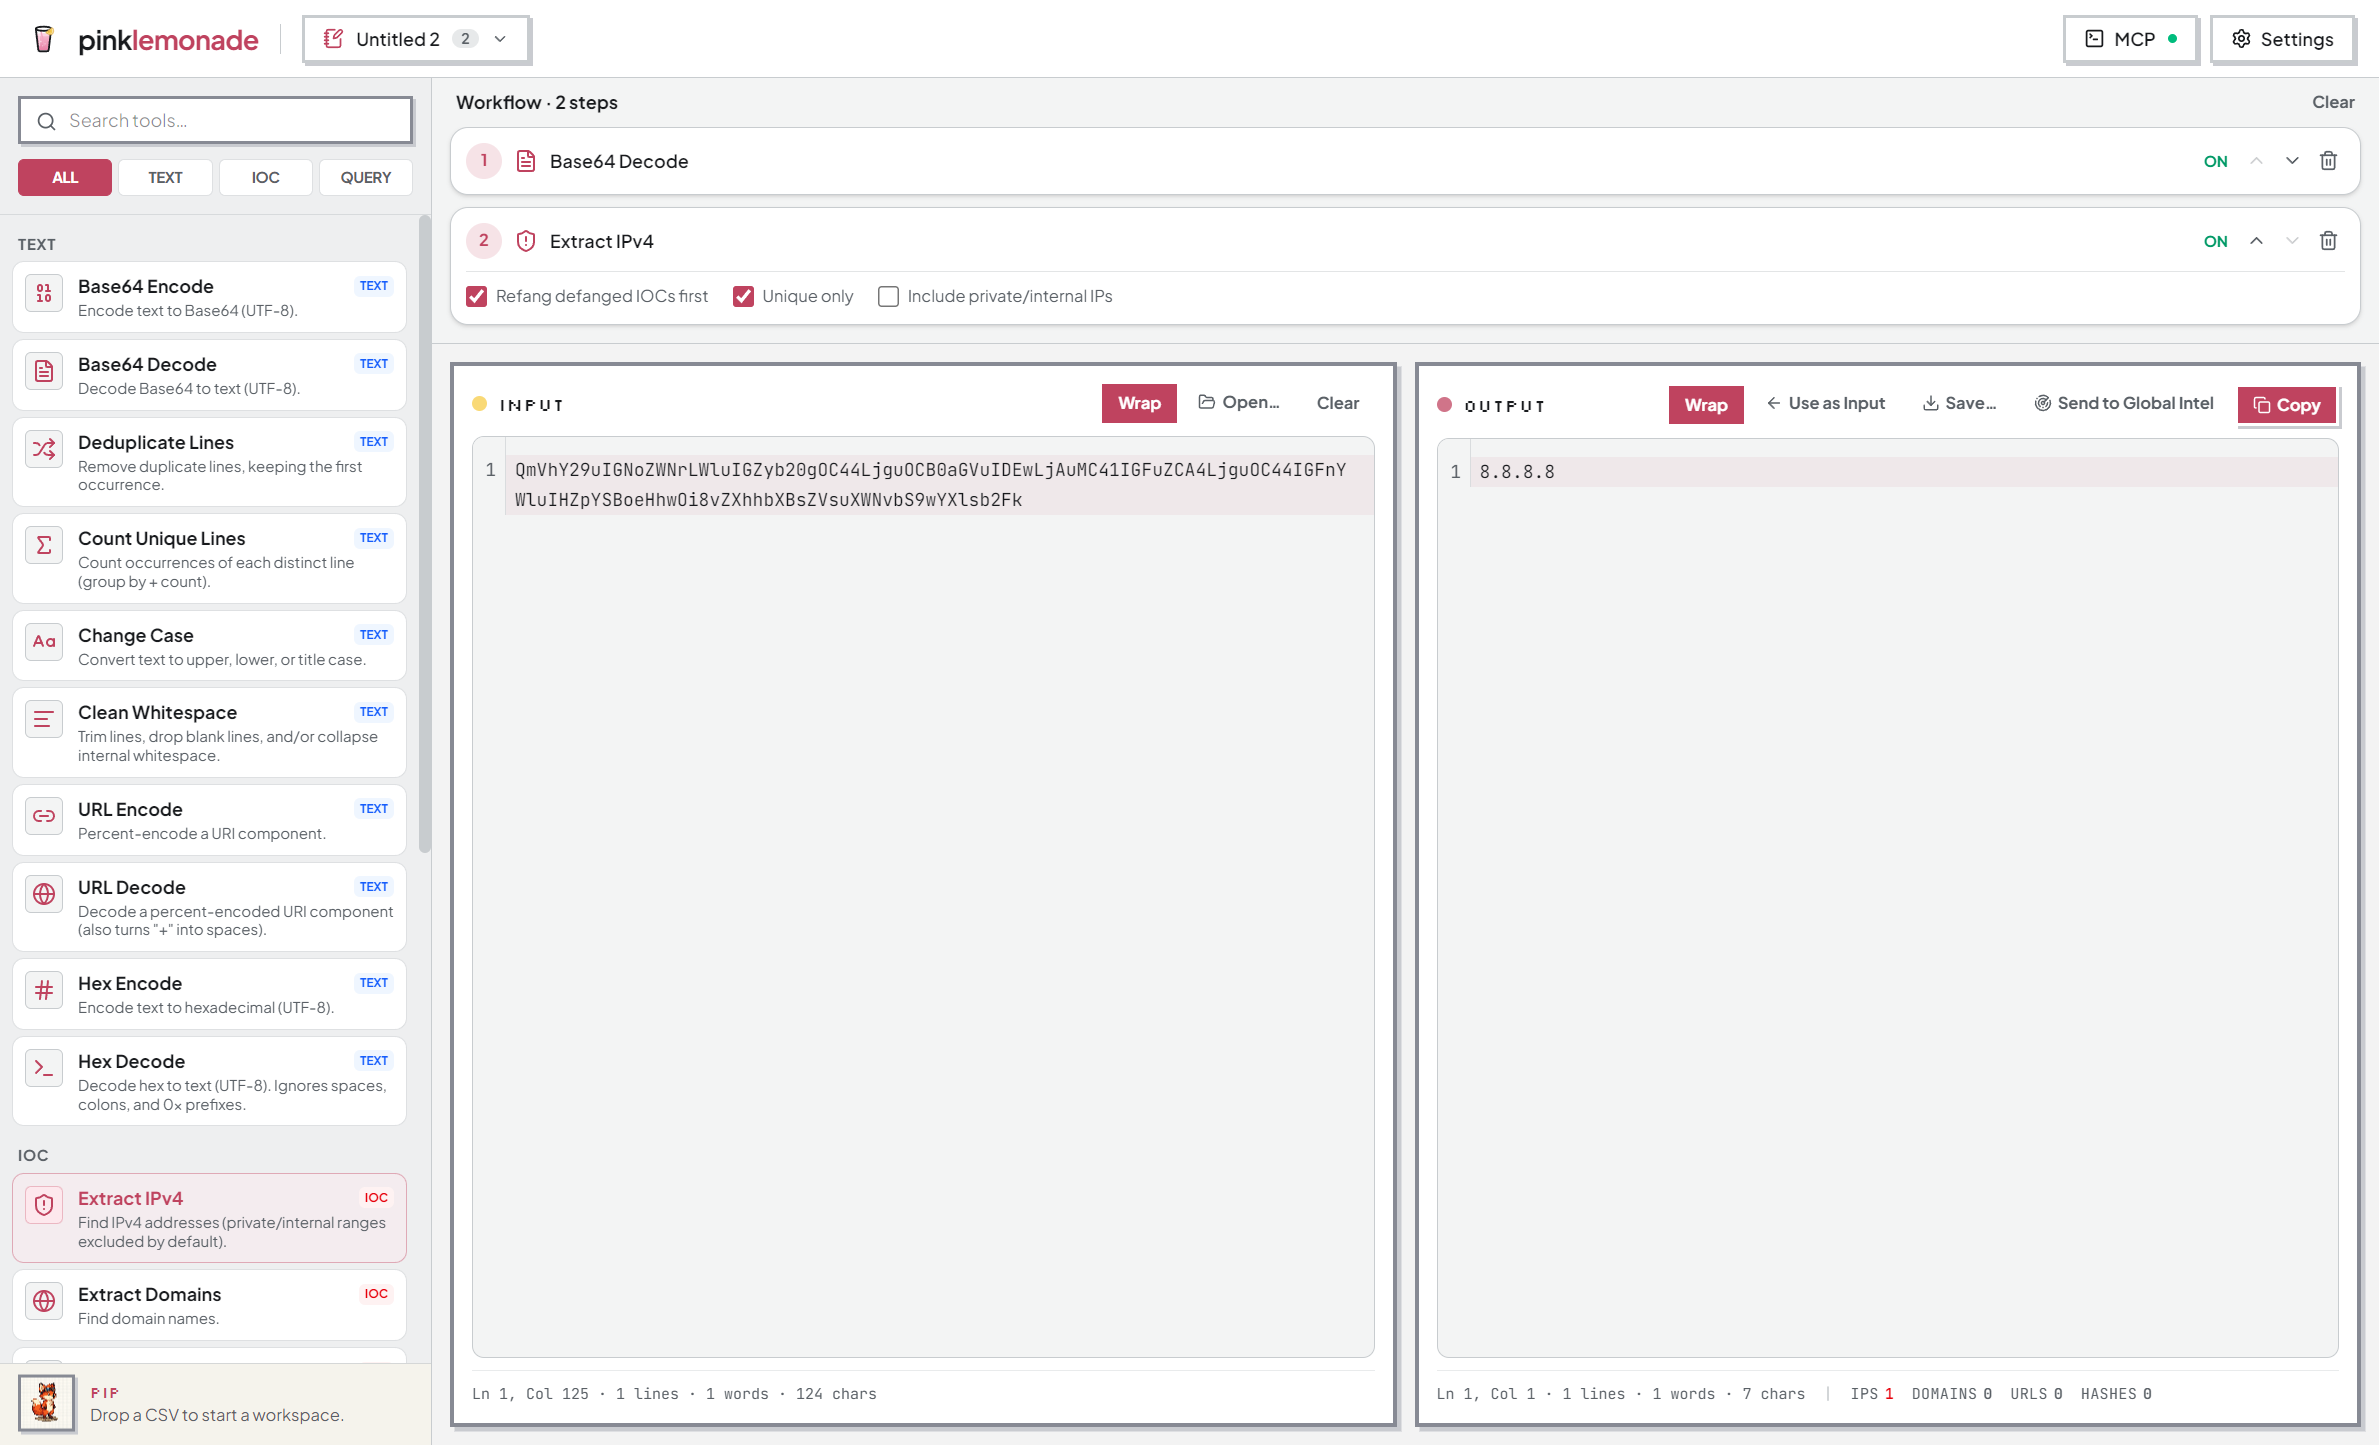This screenshot has height=1445, width=2379.
Task: Click the Open… button in input pane
Action: point(1239,402)
